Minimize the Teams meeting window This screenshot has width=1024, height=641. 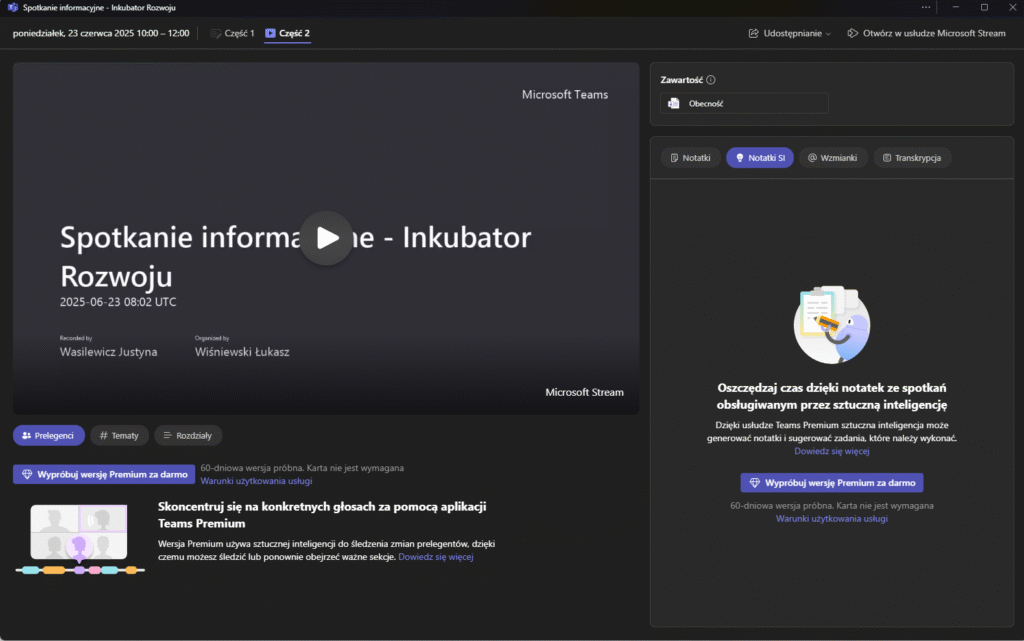click(955, 7)
